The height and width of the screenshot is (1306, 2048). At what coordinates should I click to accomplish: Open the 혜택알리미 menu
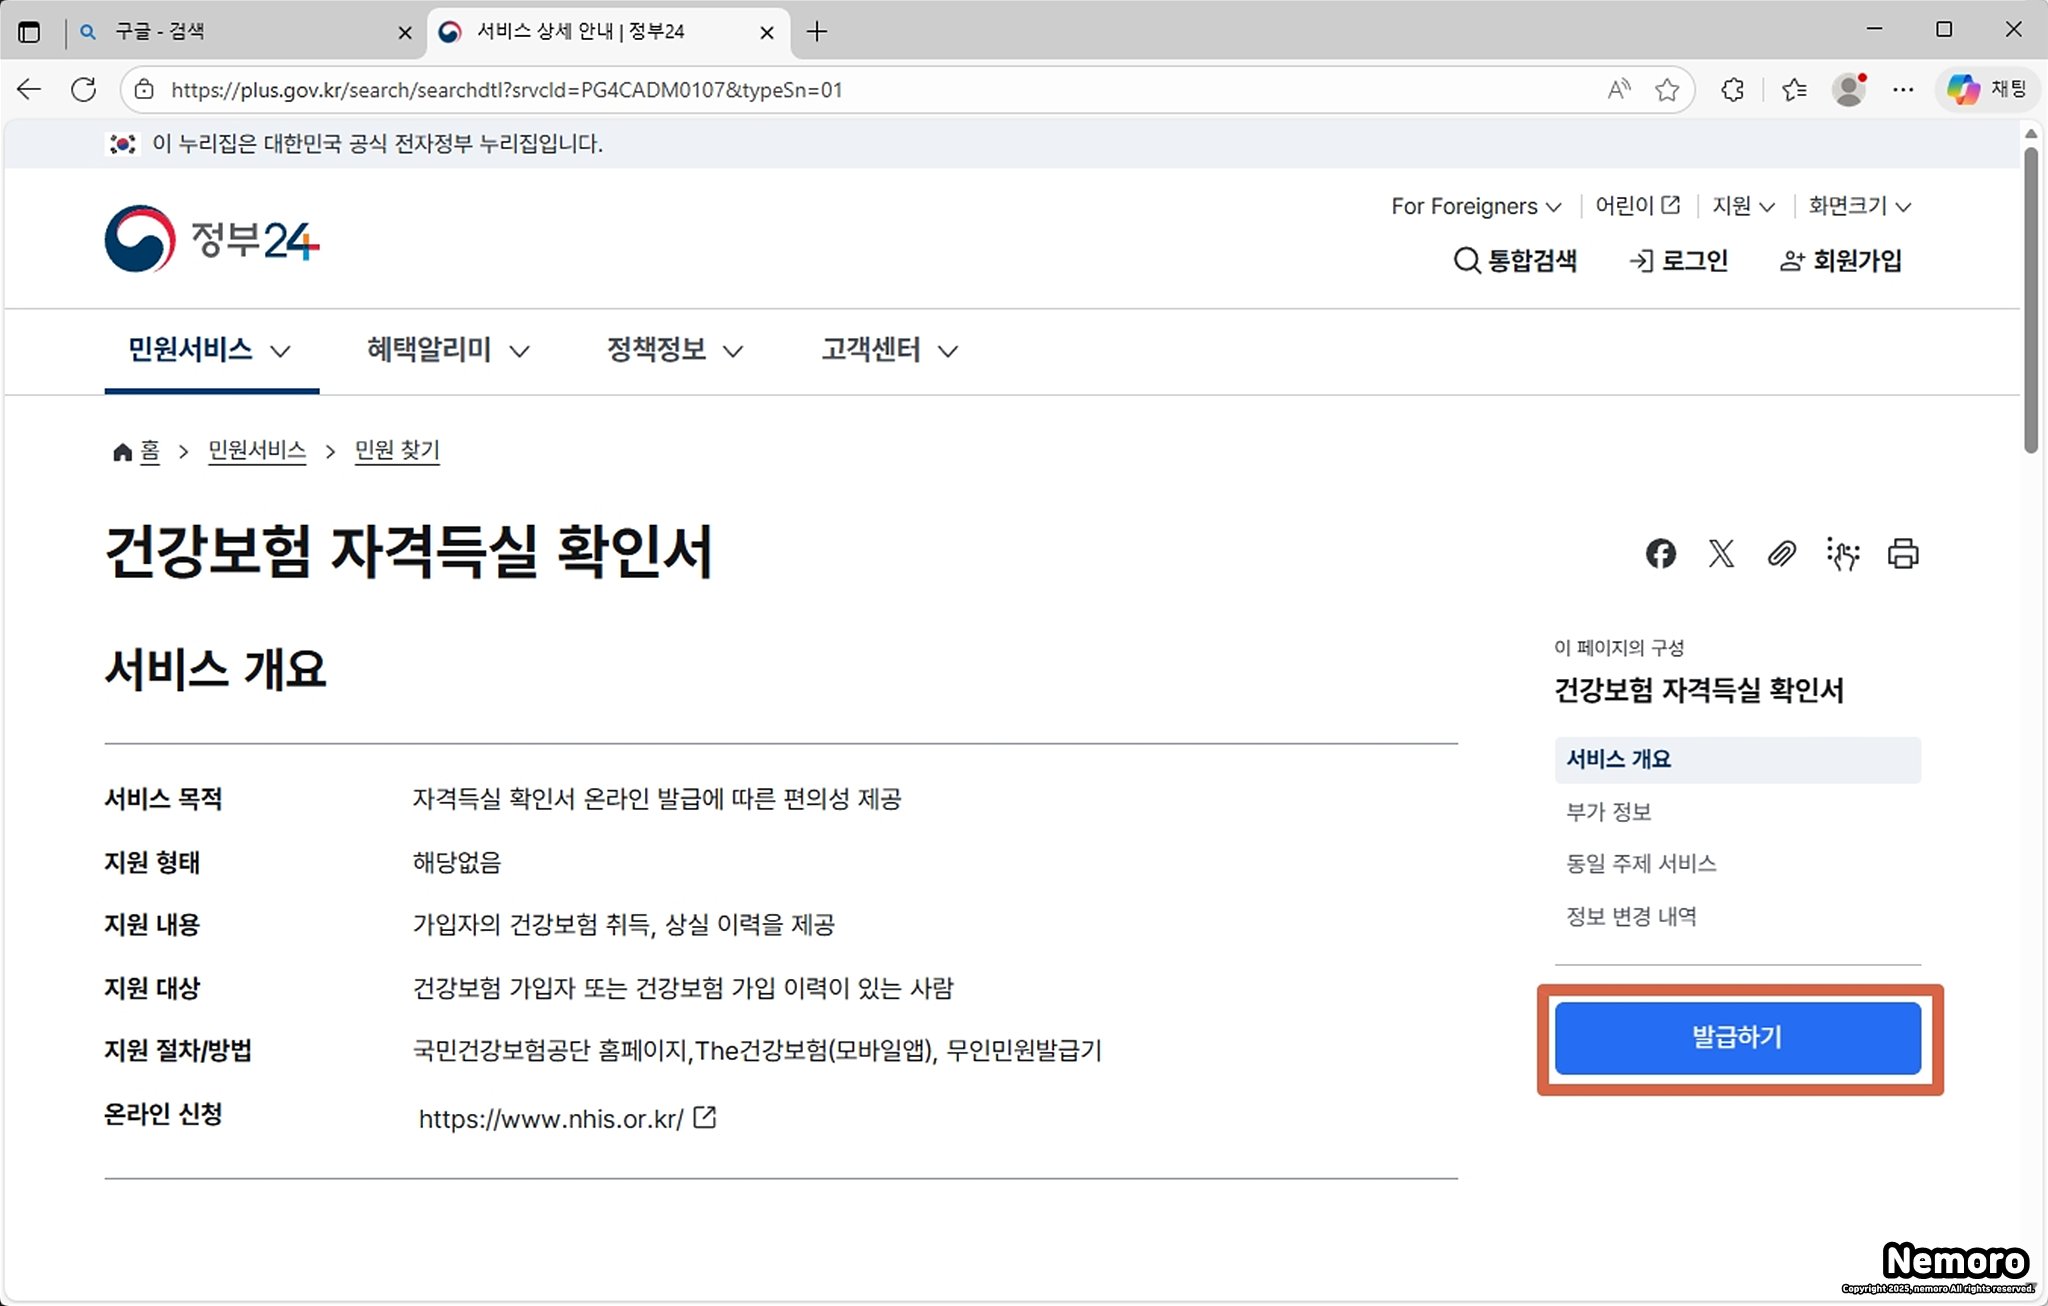coord(447,350)
